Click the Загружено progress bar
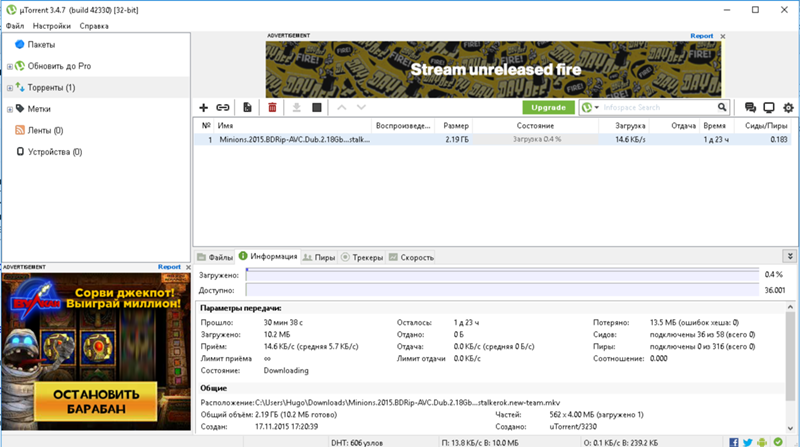800x447 pixels. click(502, 275)
